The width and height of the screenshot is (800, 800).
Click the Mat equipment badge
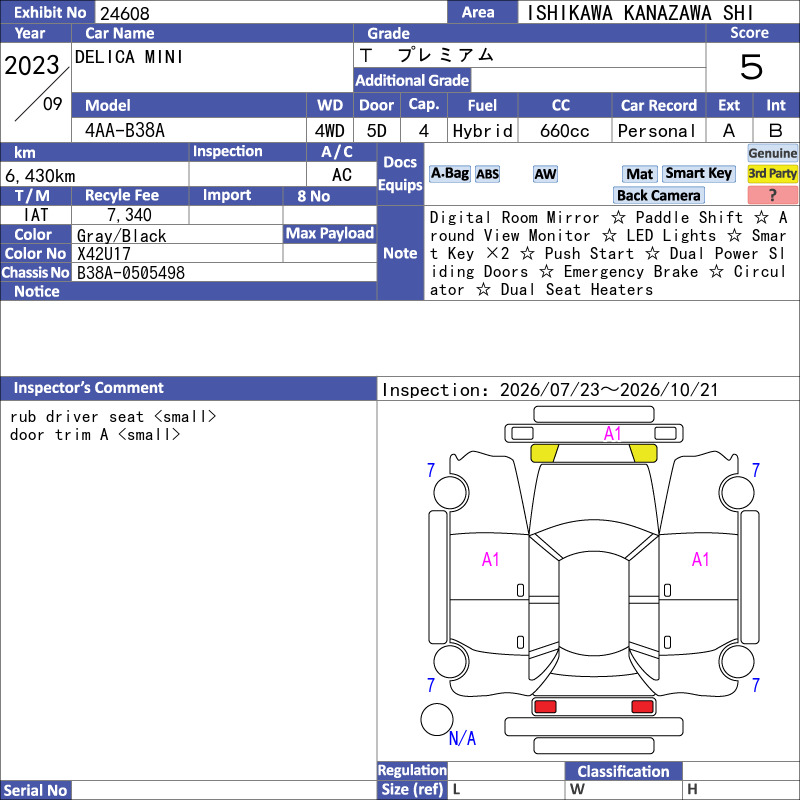[x=640, y=174]
